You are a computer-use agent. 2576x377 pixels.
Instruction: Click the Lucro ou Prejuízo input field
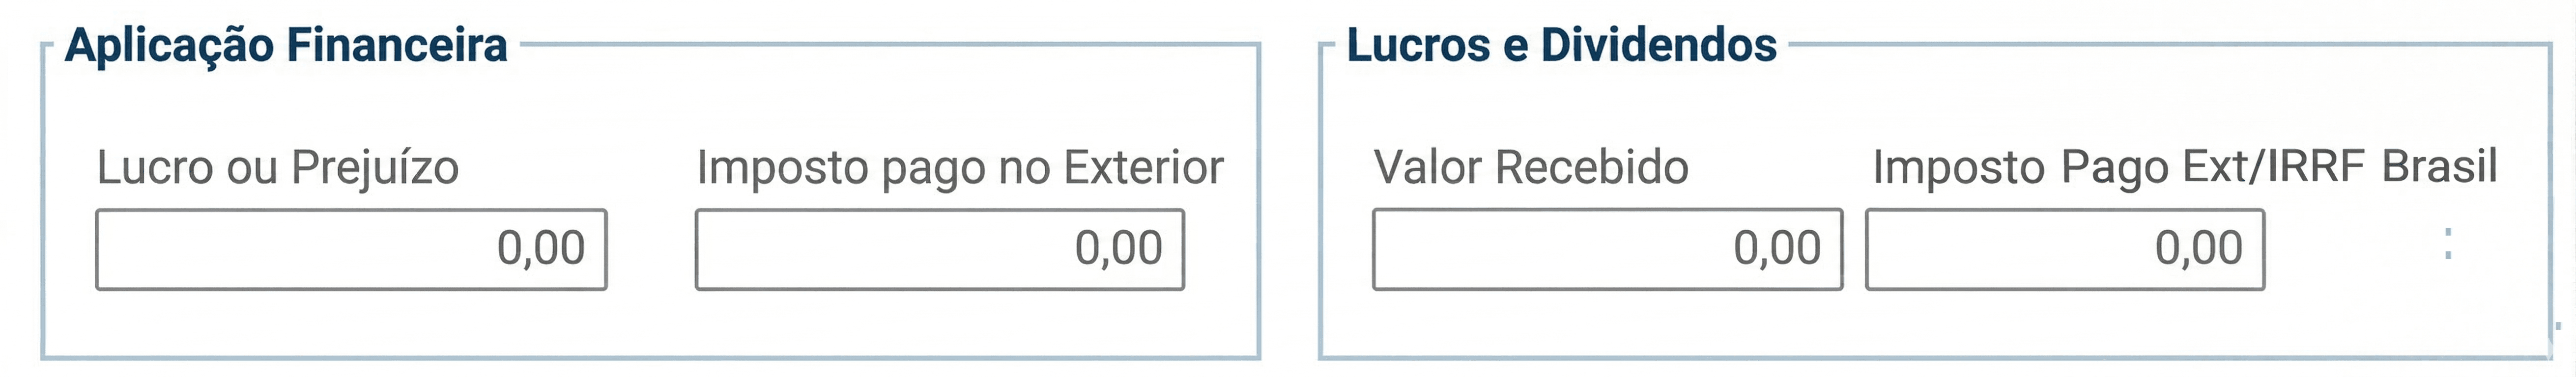(x=350, y=249)
